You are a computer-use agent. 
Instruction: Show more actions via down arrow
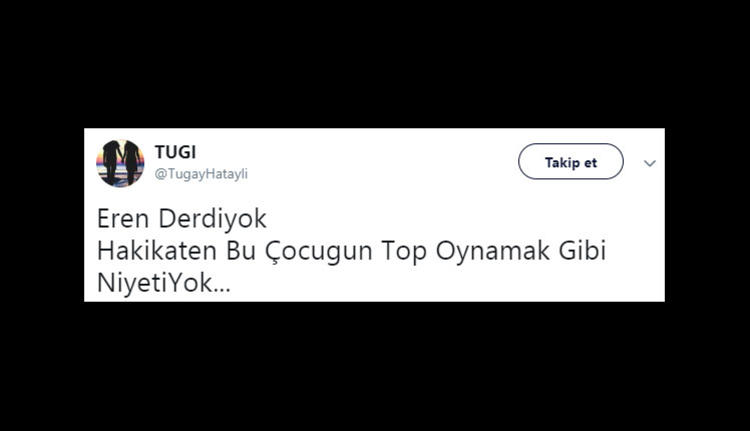(650, 163)
